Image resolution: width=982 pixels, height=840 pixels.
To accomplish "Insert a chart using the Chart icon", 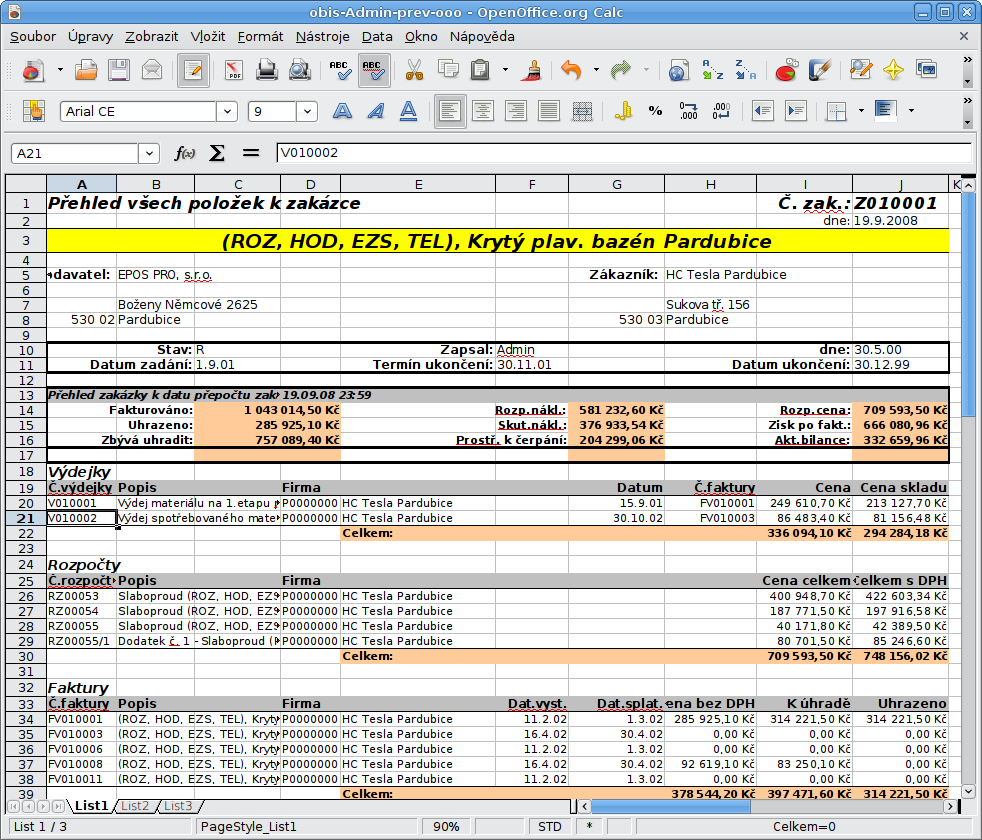I will coord(786,71).
